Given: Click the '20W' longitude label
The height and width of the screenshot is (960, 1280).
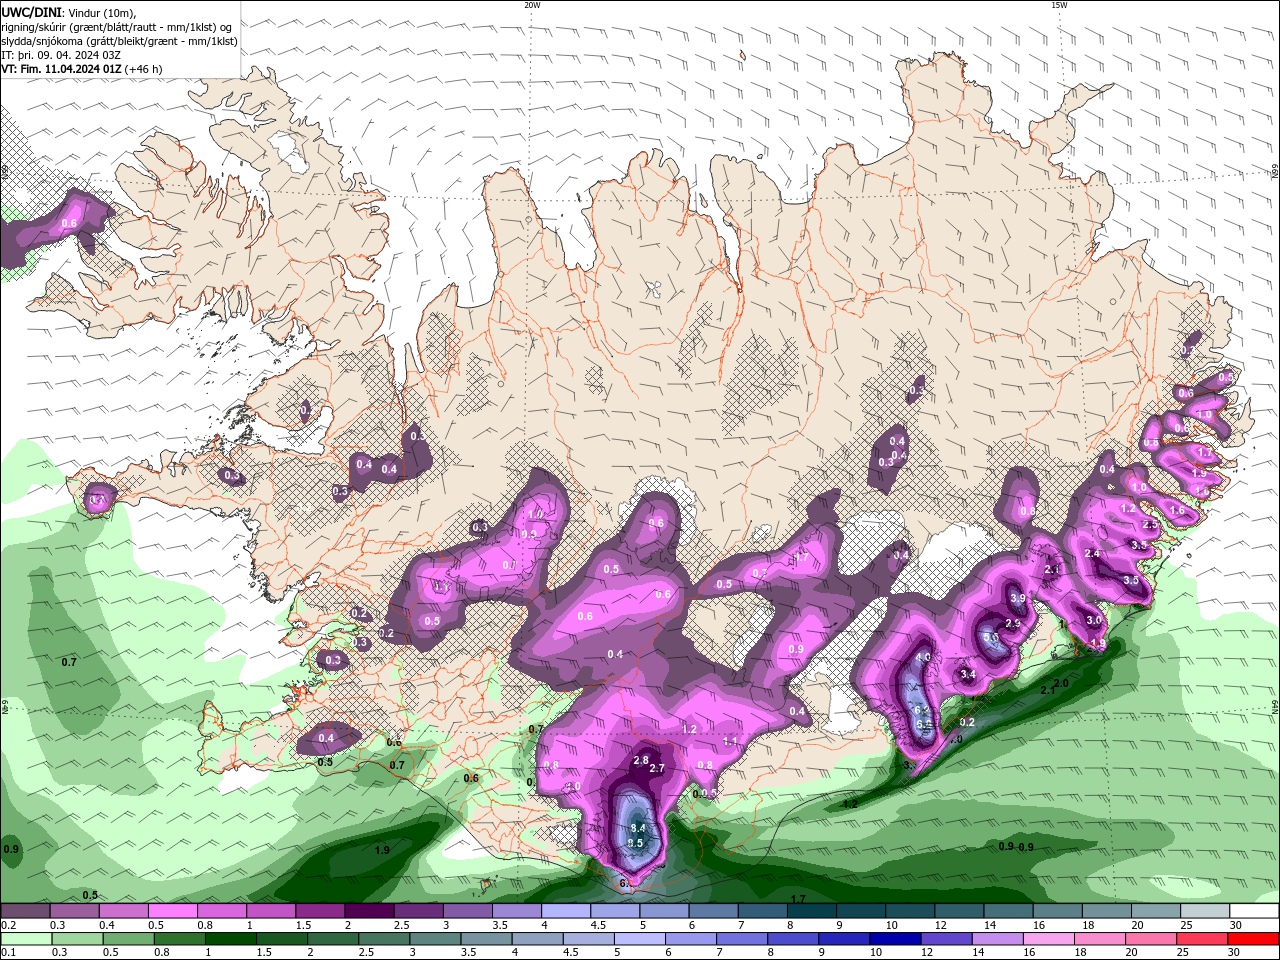Looking at the screenshot, I should (532, 5).
